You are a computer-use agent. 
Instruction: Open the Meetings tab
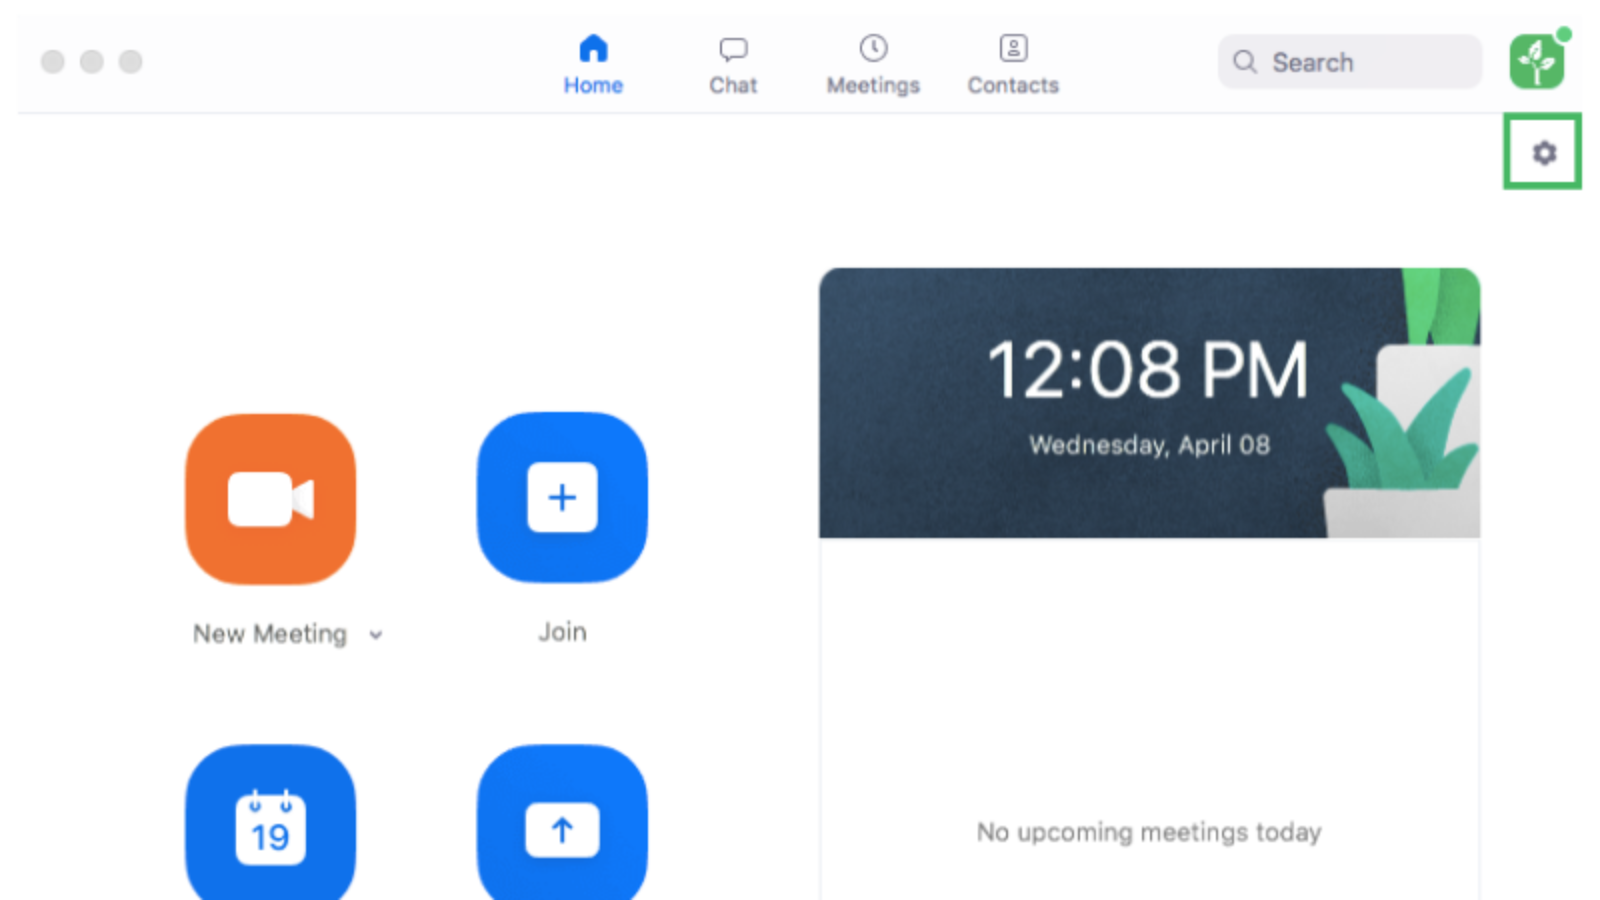(x=873, y=65)
